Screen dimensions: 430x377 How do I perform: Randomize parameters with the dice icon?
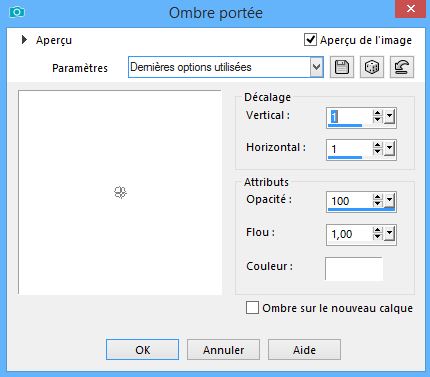(372, 67)
